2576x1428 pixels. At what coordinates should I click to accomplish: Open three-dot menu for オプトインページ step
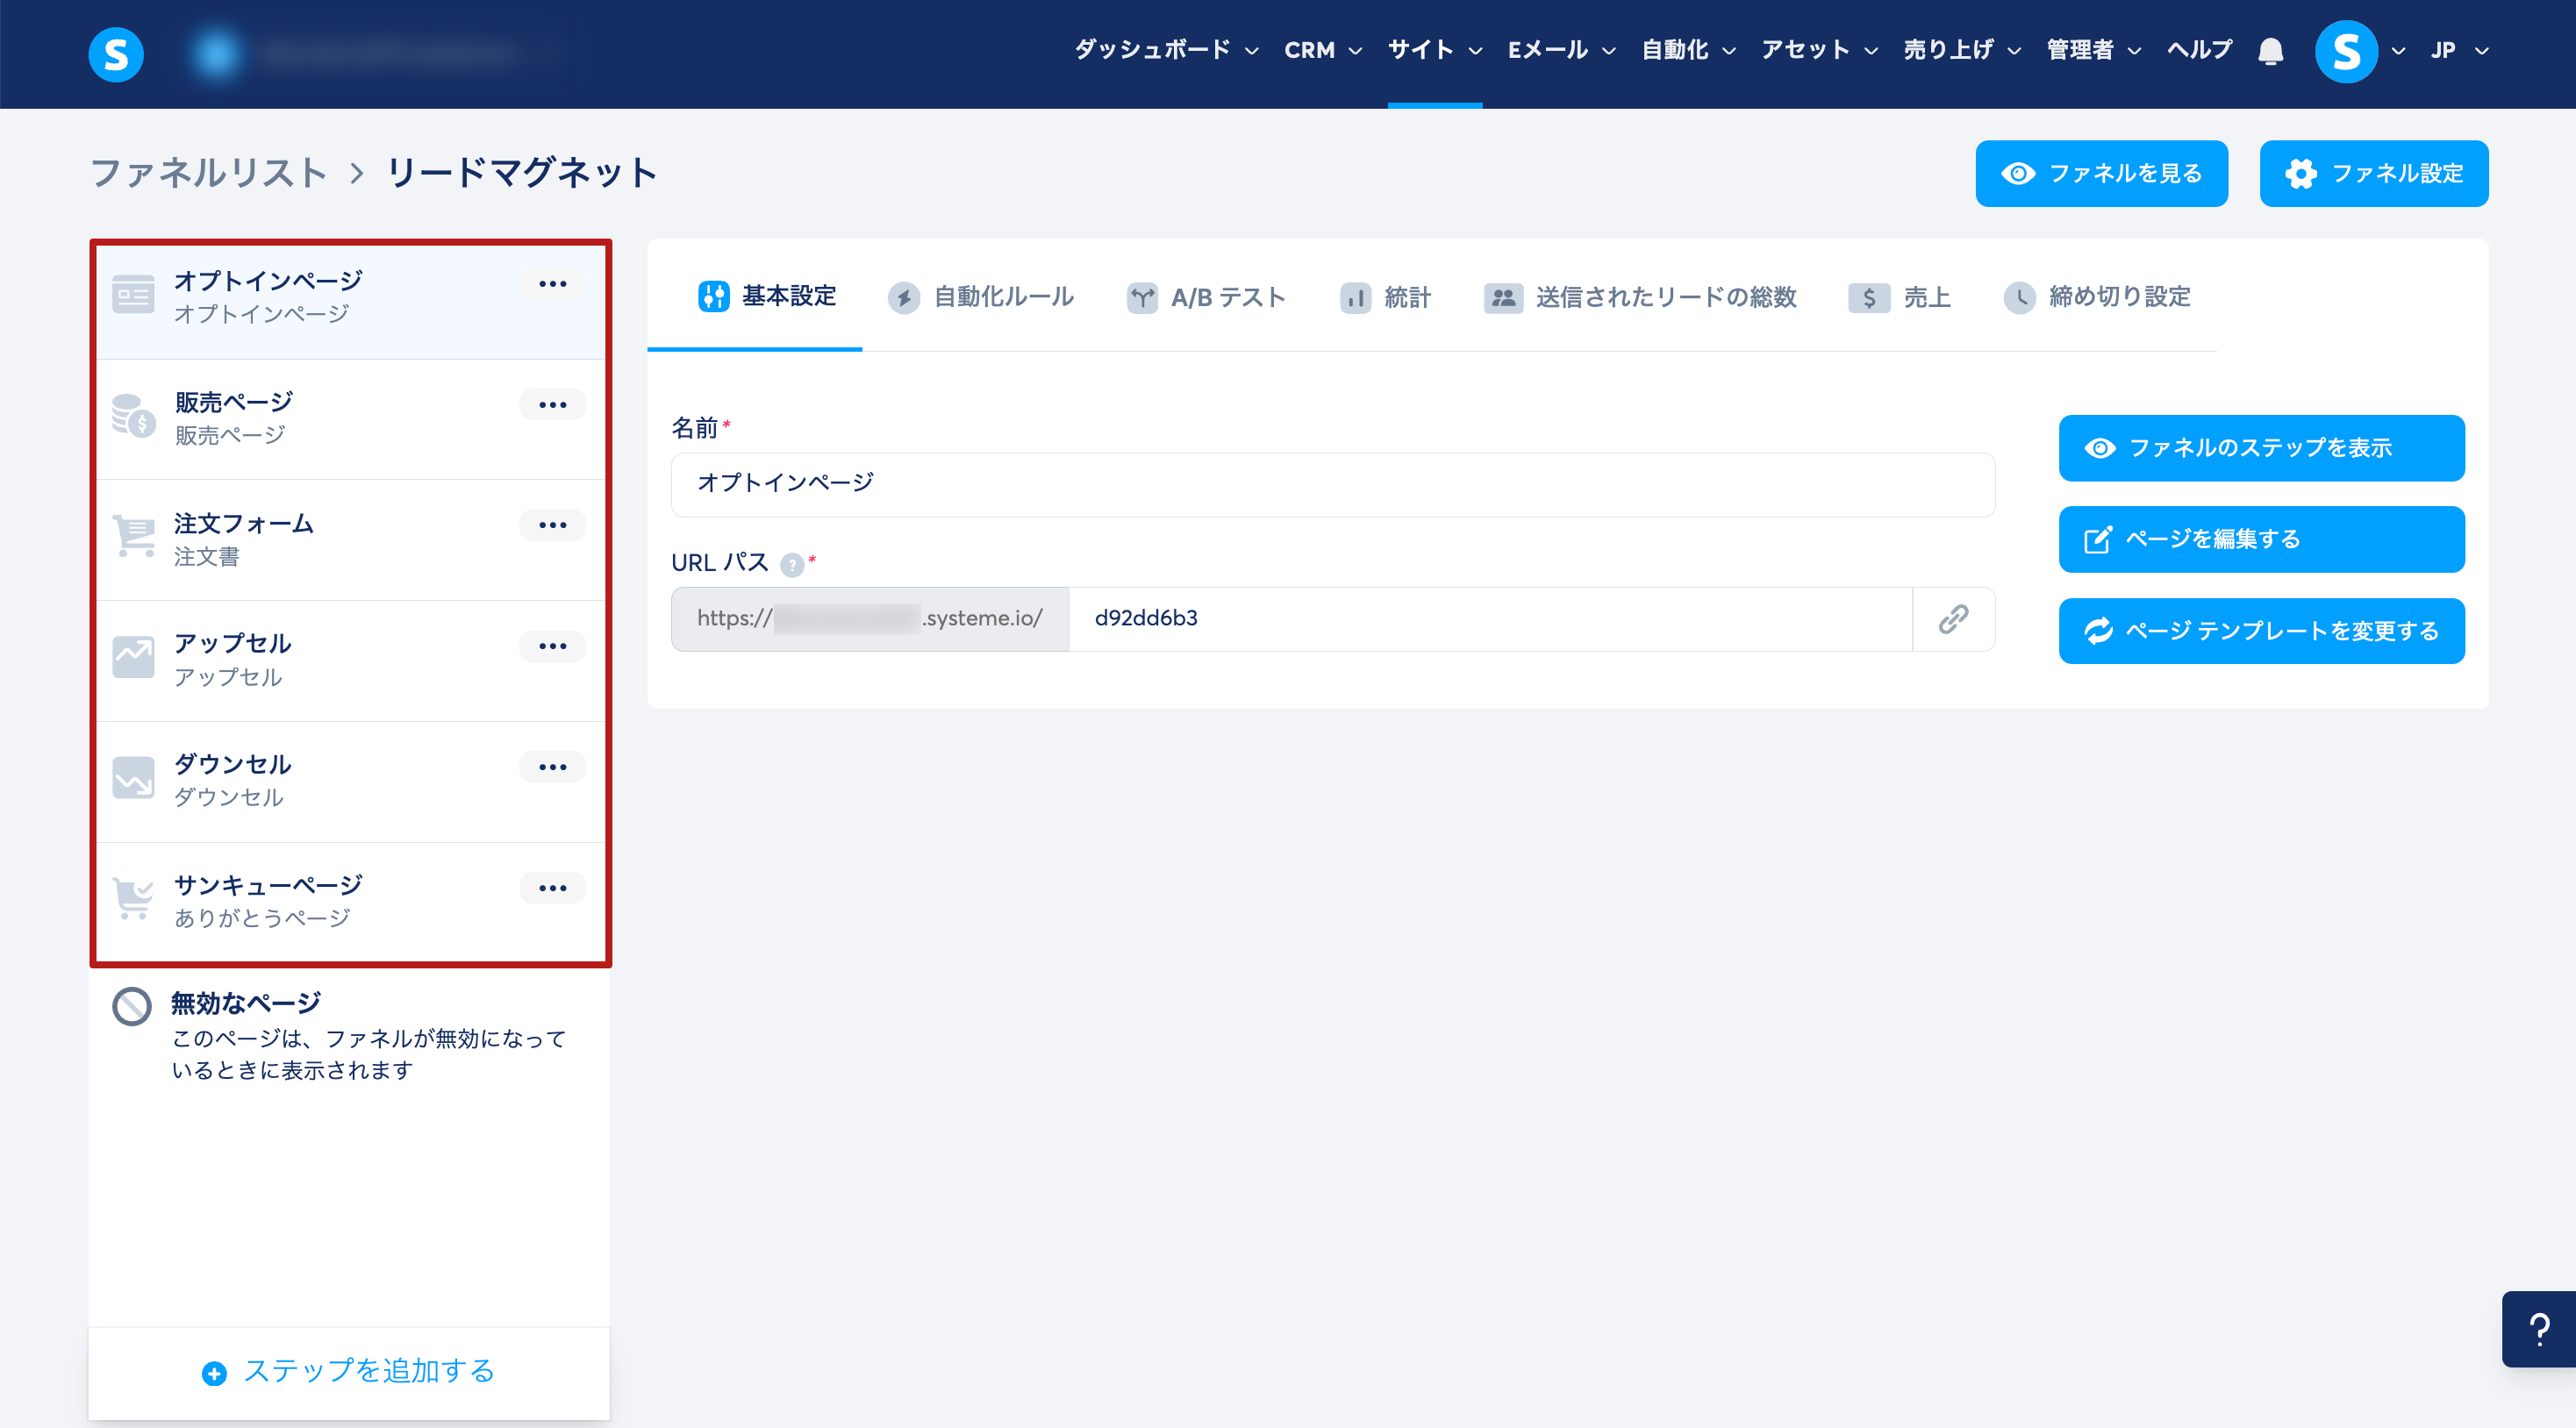(x=552, y=284)
